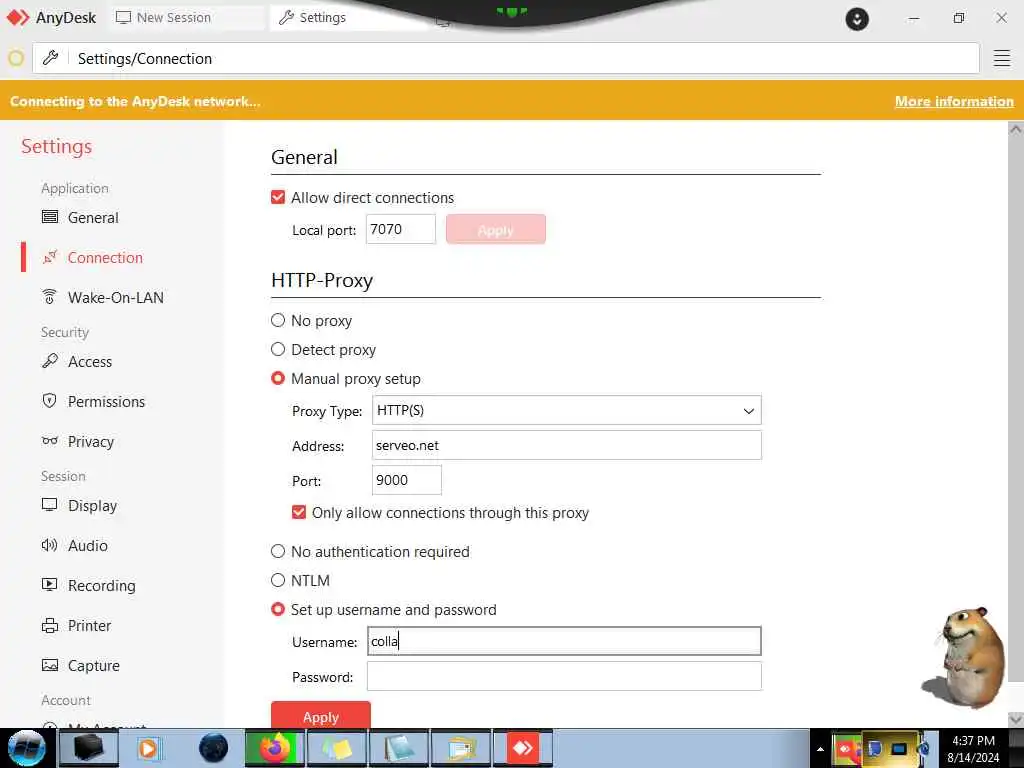Choose No authentication required
This screenshot has height=768, width=1024.
(278, 551)
